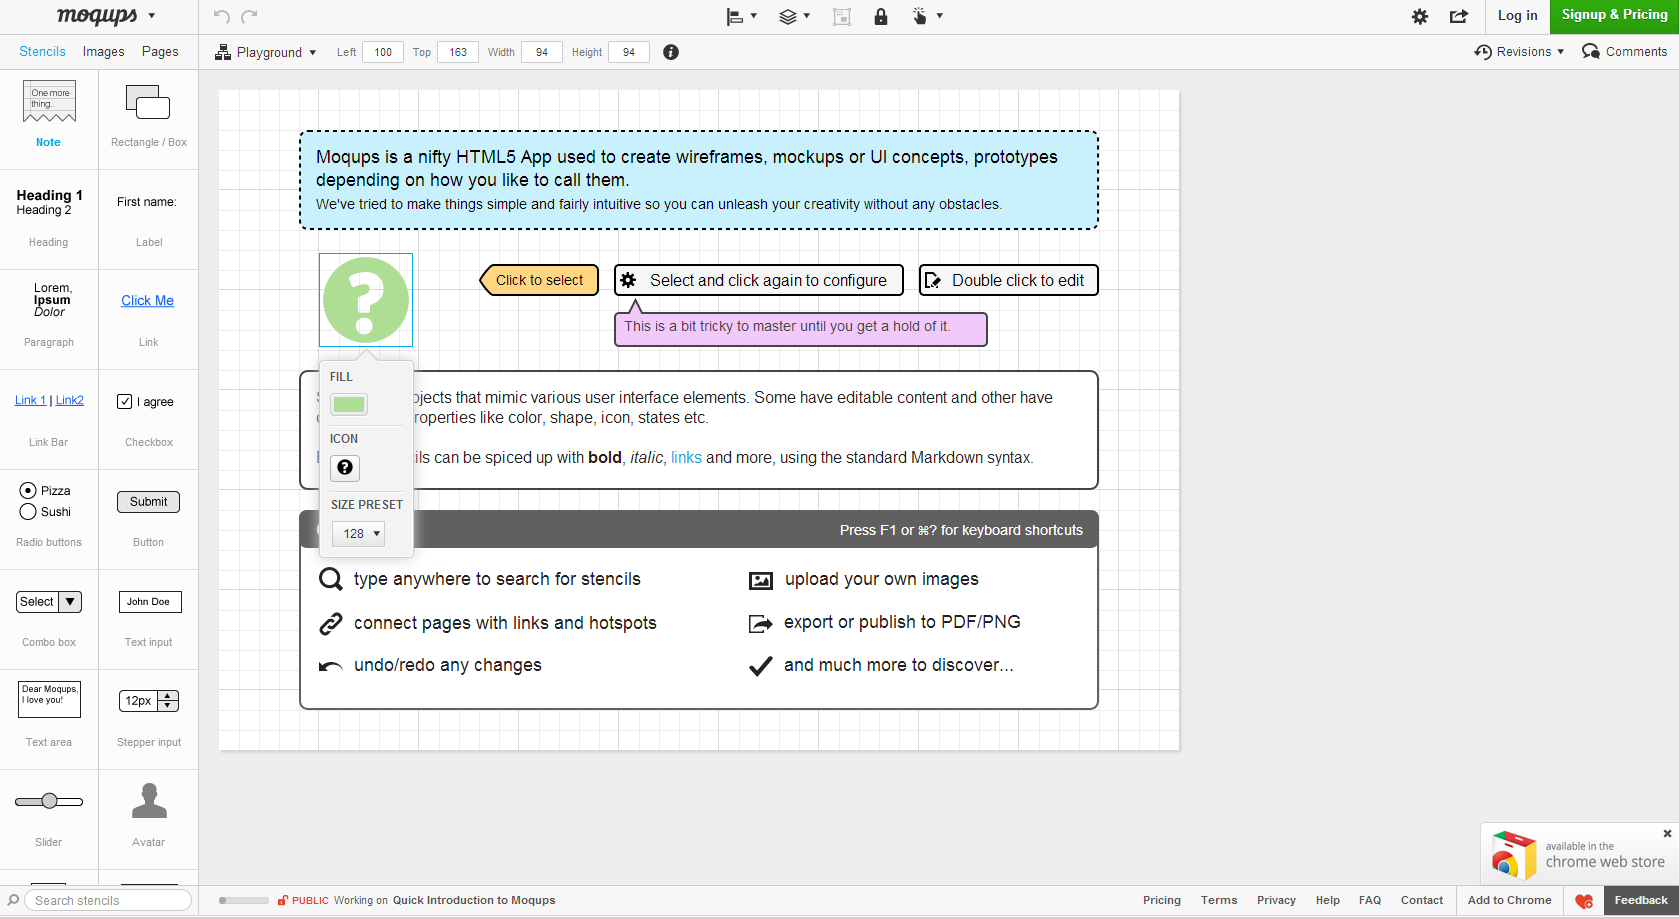The width and height of the screenshot is (1679, 919).
Task: Click the 'Click Me' link stencil
Action: click(x=148, y=301)
